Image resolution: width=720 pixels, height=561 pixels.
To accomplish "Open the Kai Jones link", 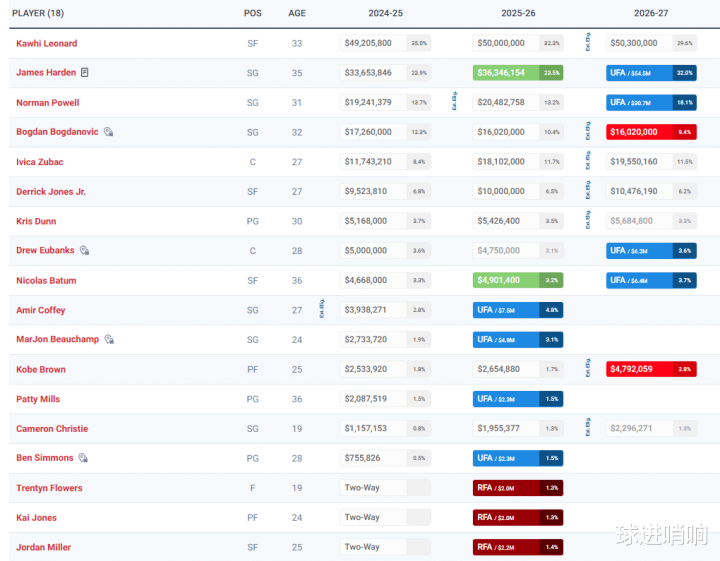I will (36, 517).
